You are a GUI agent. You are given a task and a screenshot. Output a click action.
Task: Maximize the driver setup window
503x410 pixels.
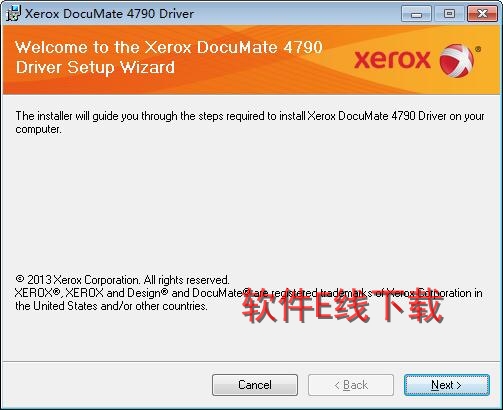tap(449, 14)
